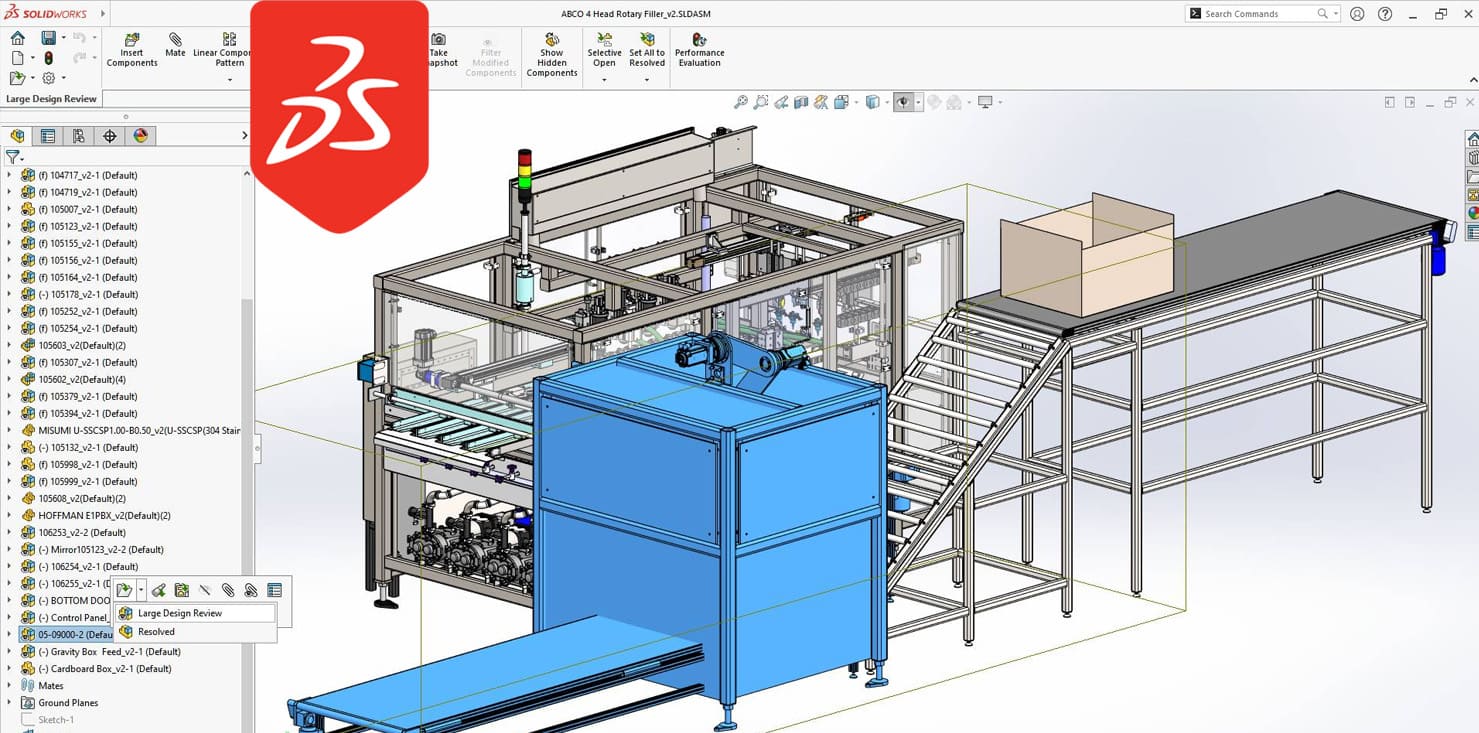Select the Mate tool
Viewport: 1479px width, 733px height.
[175, 45]
